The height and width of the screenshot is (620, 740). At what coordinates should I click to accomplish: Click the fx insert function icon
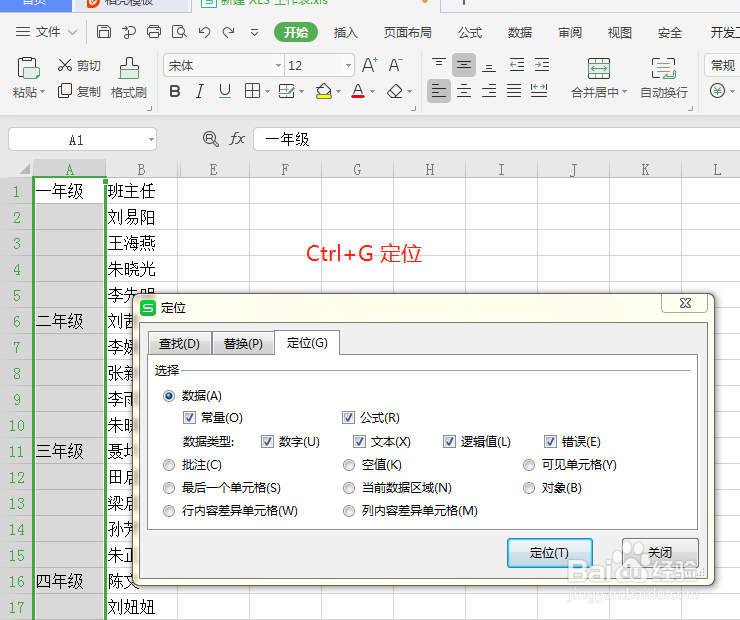pos(237,139)
